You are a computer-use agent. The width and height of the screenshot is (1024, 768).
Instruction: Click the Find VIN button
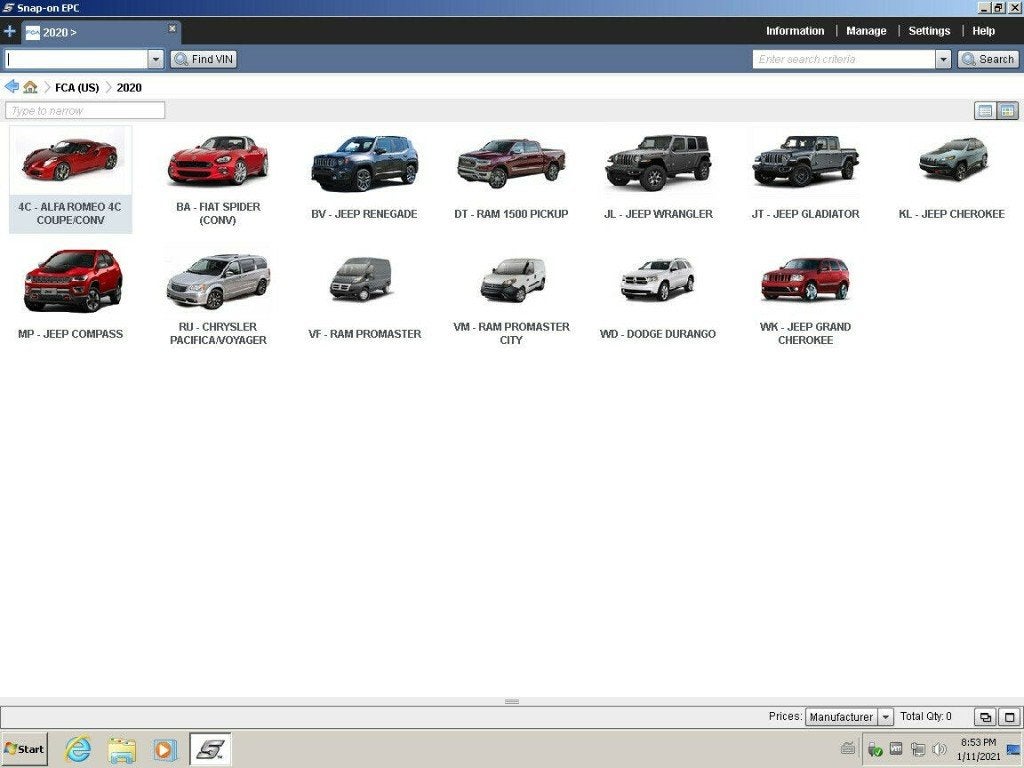click(204, 59)
